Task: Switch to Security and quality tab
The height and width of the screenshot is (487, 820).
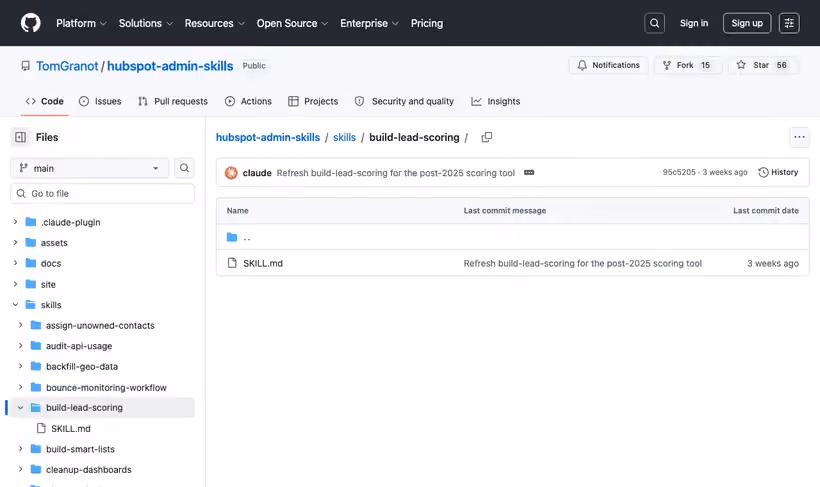Action: [x=404, y=101]
